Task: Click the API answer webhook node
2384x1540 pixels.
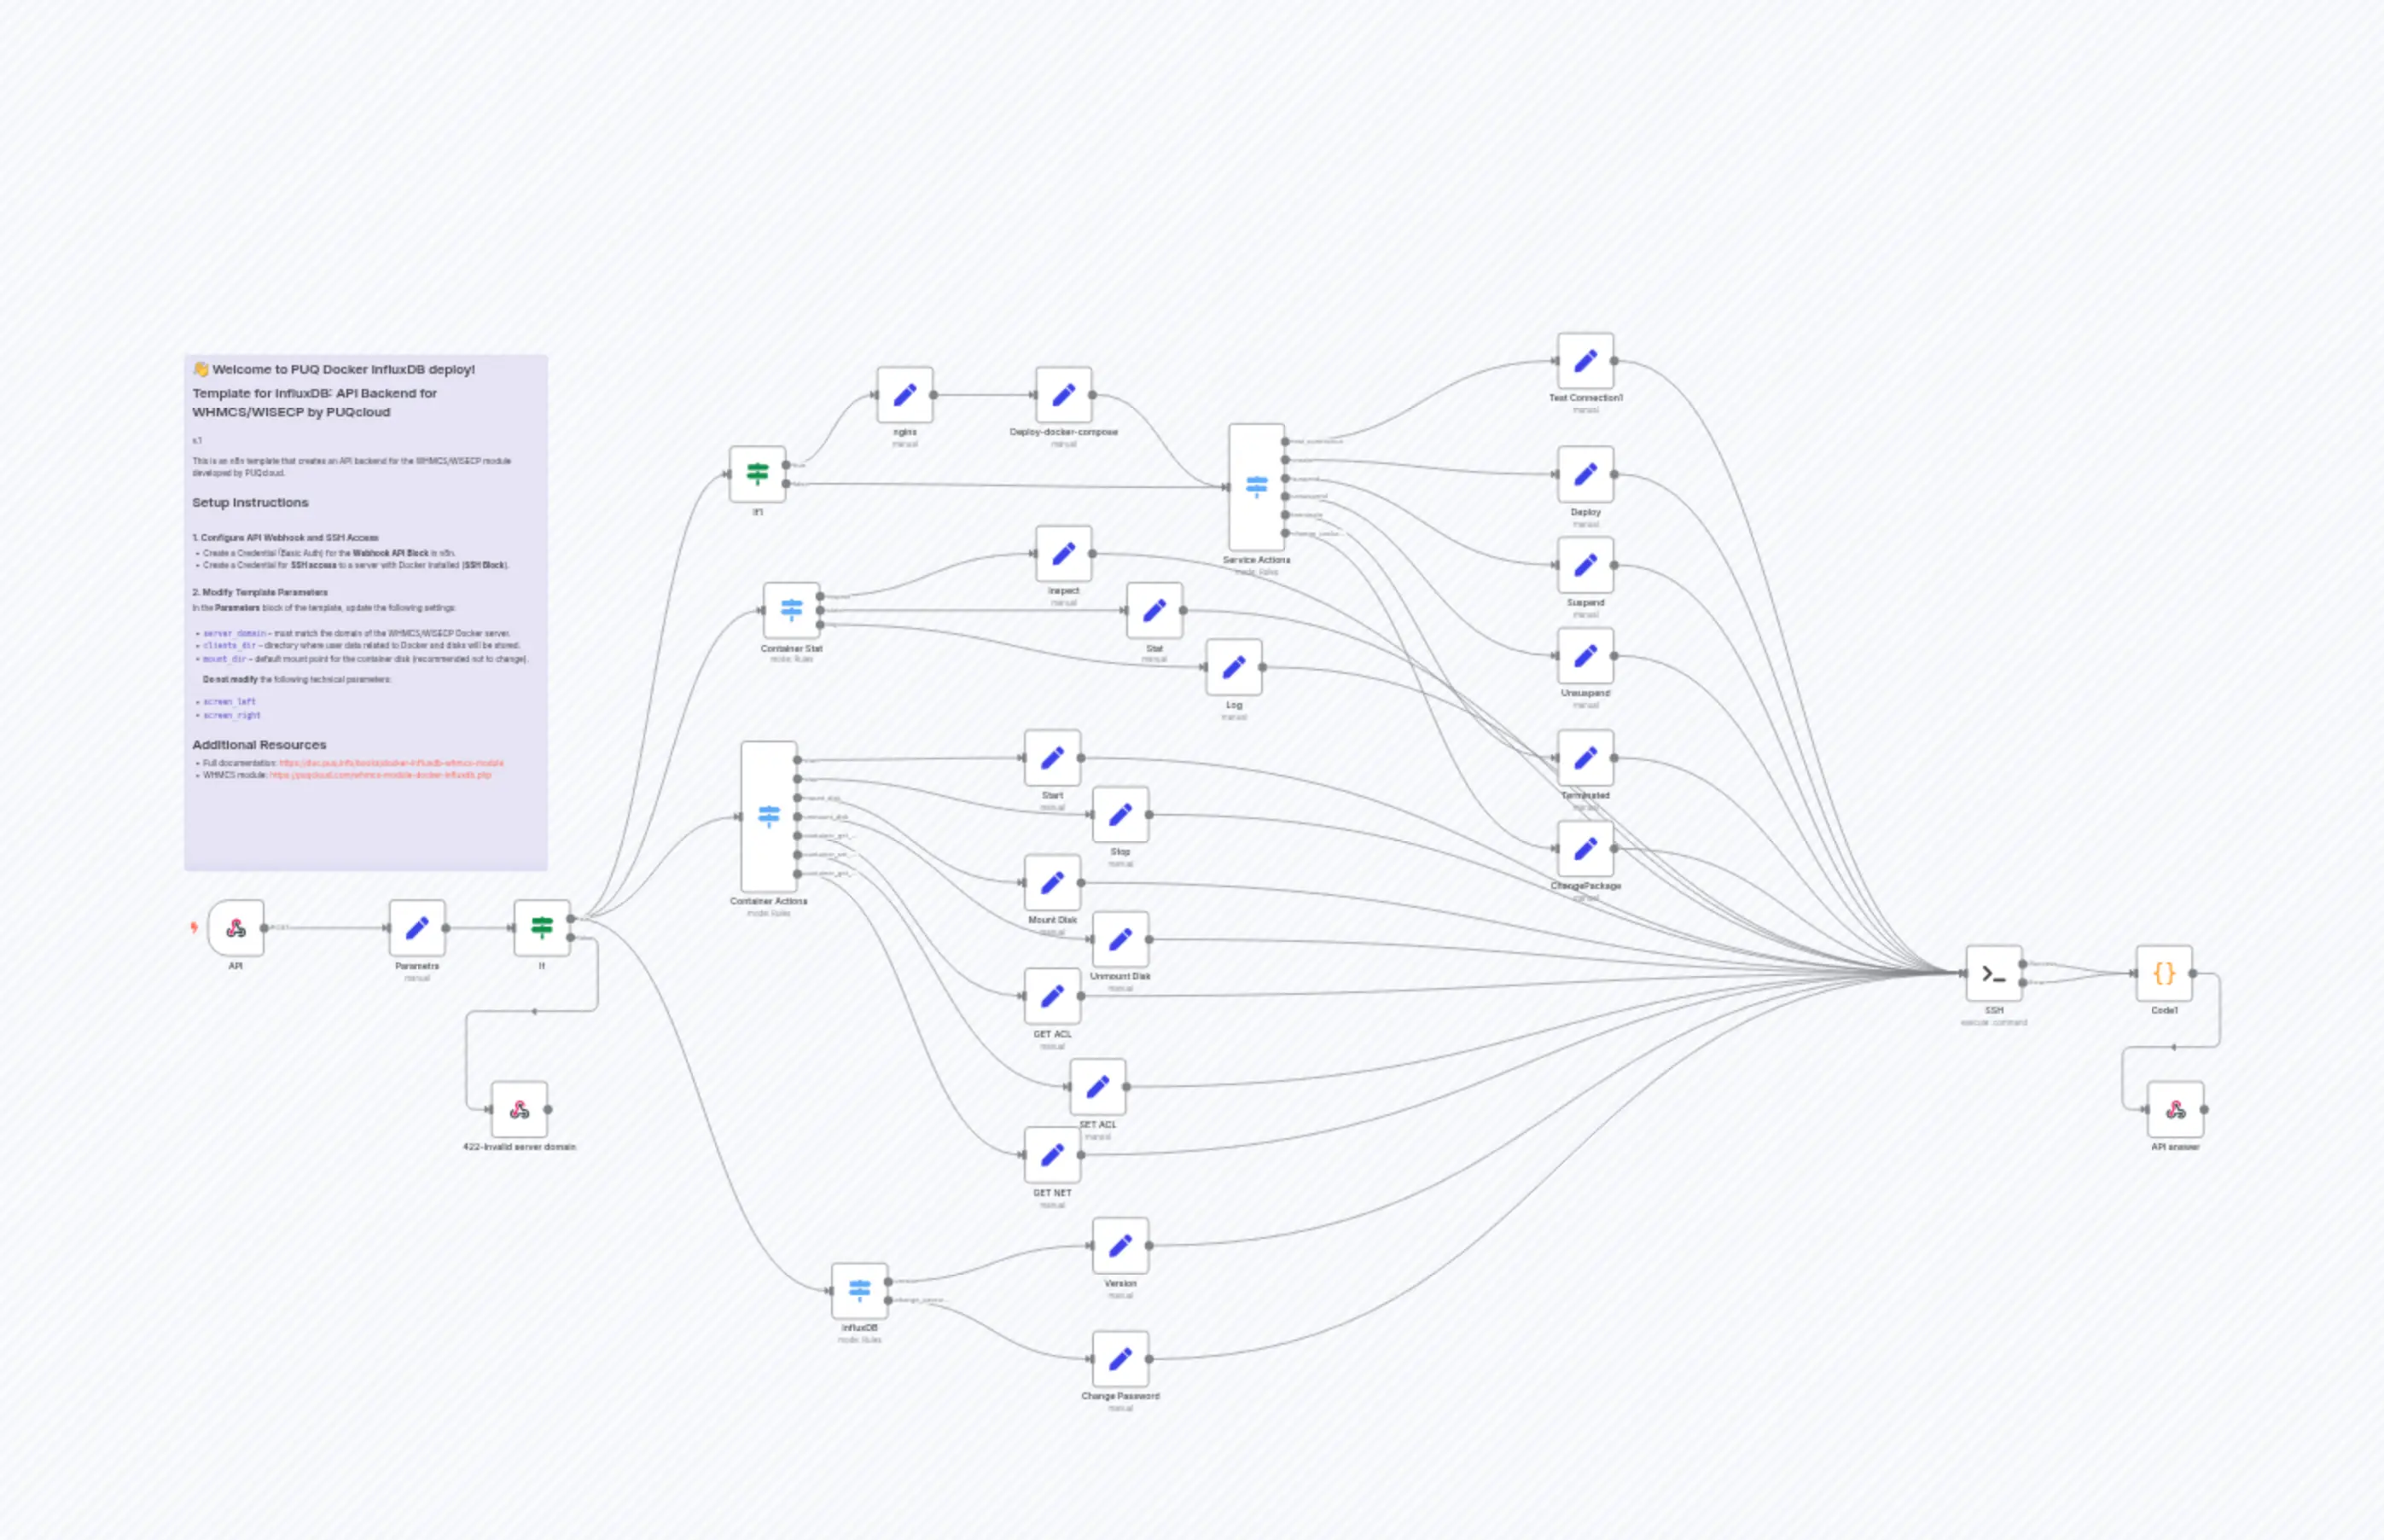Action: pyautogui.click(x=2175, y=1109)
